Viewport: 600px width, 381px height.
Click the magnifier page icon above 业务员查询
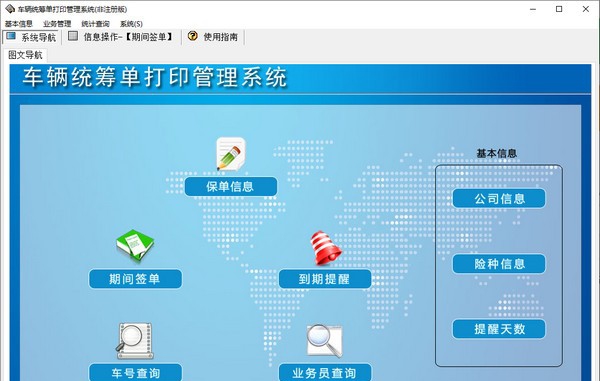click(x=324, y=340)
